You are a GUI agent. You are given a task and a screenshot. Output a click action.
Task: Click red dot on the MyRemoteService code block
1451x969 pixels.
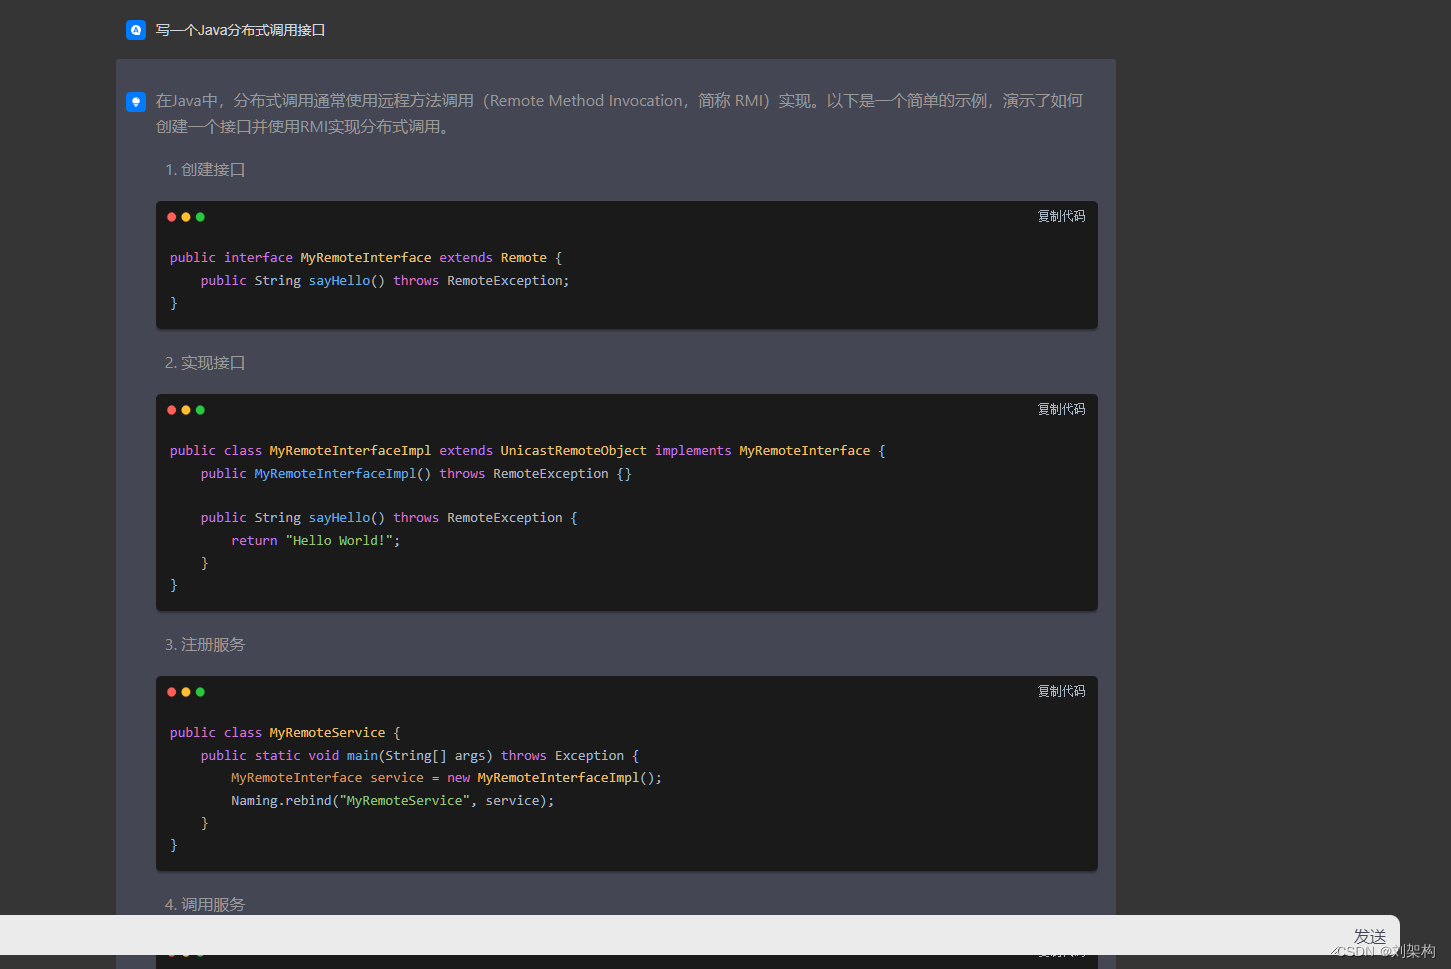pyautogui.click(x=172, y=692)
